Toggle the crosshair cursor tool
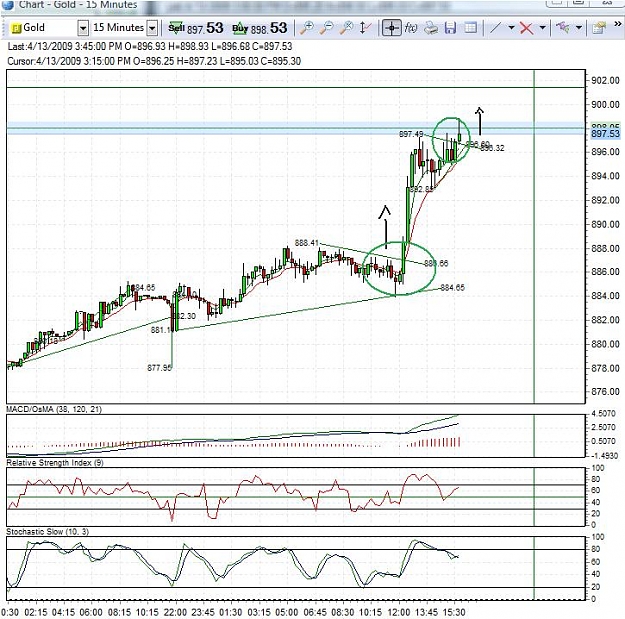This screenshot has width=625, height=619. click(391, 28)
